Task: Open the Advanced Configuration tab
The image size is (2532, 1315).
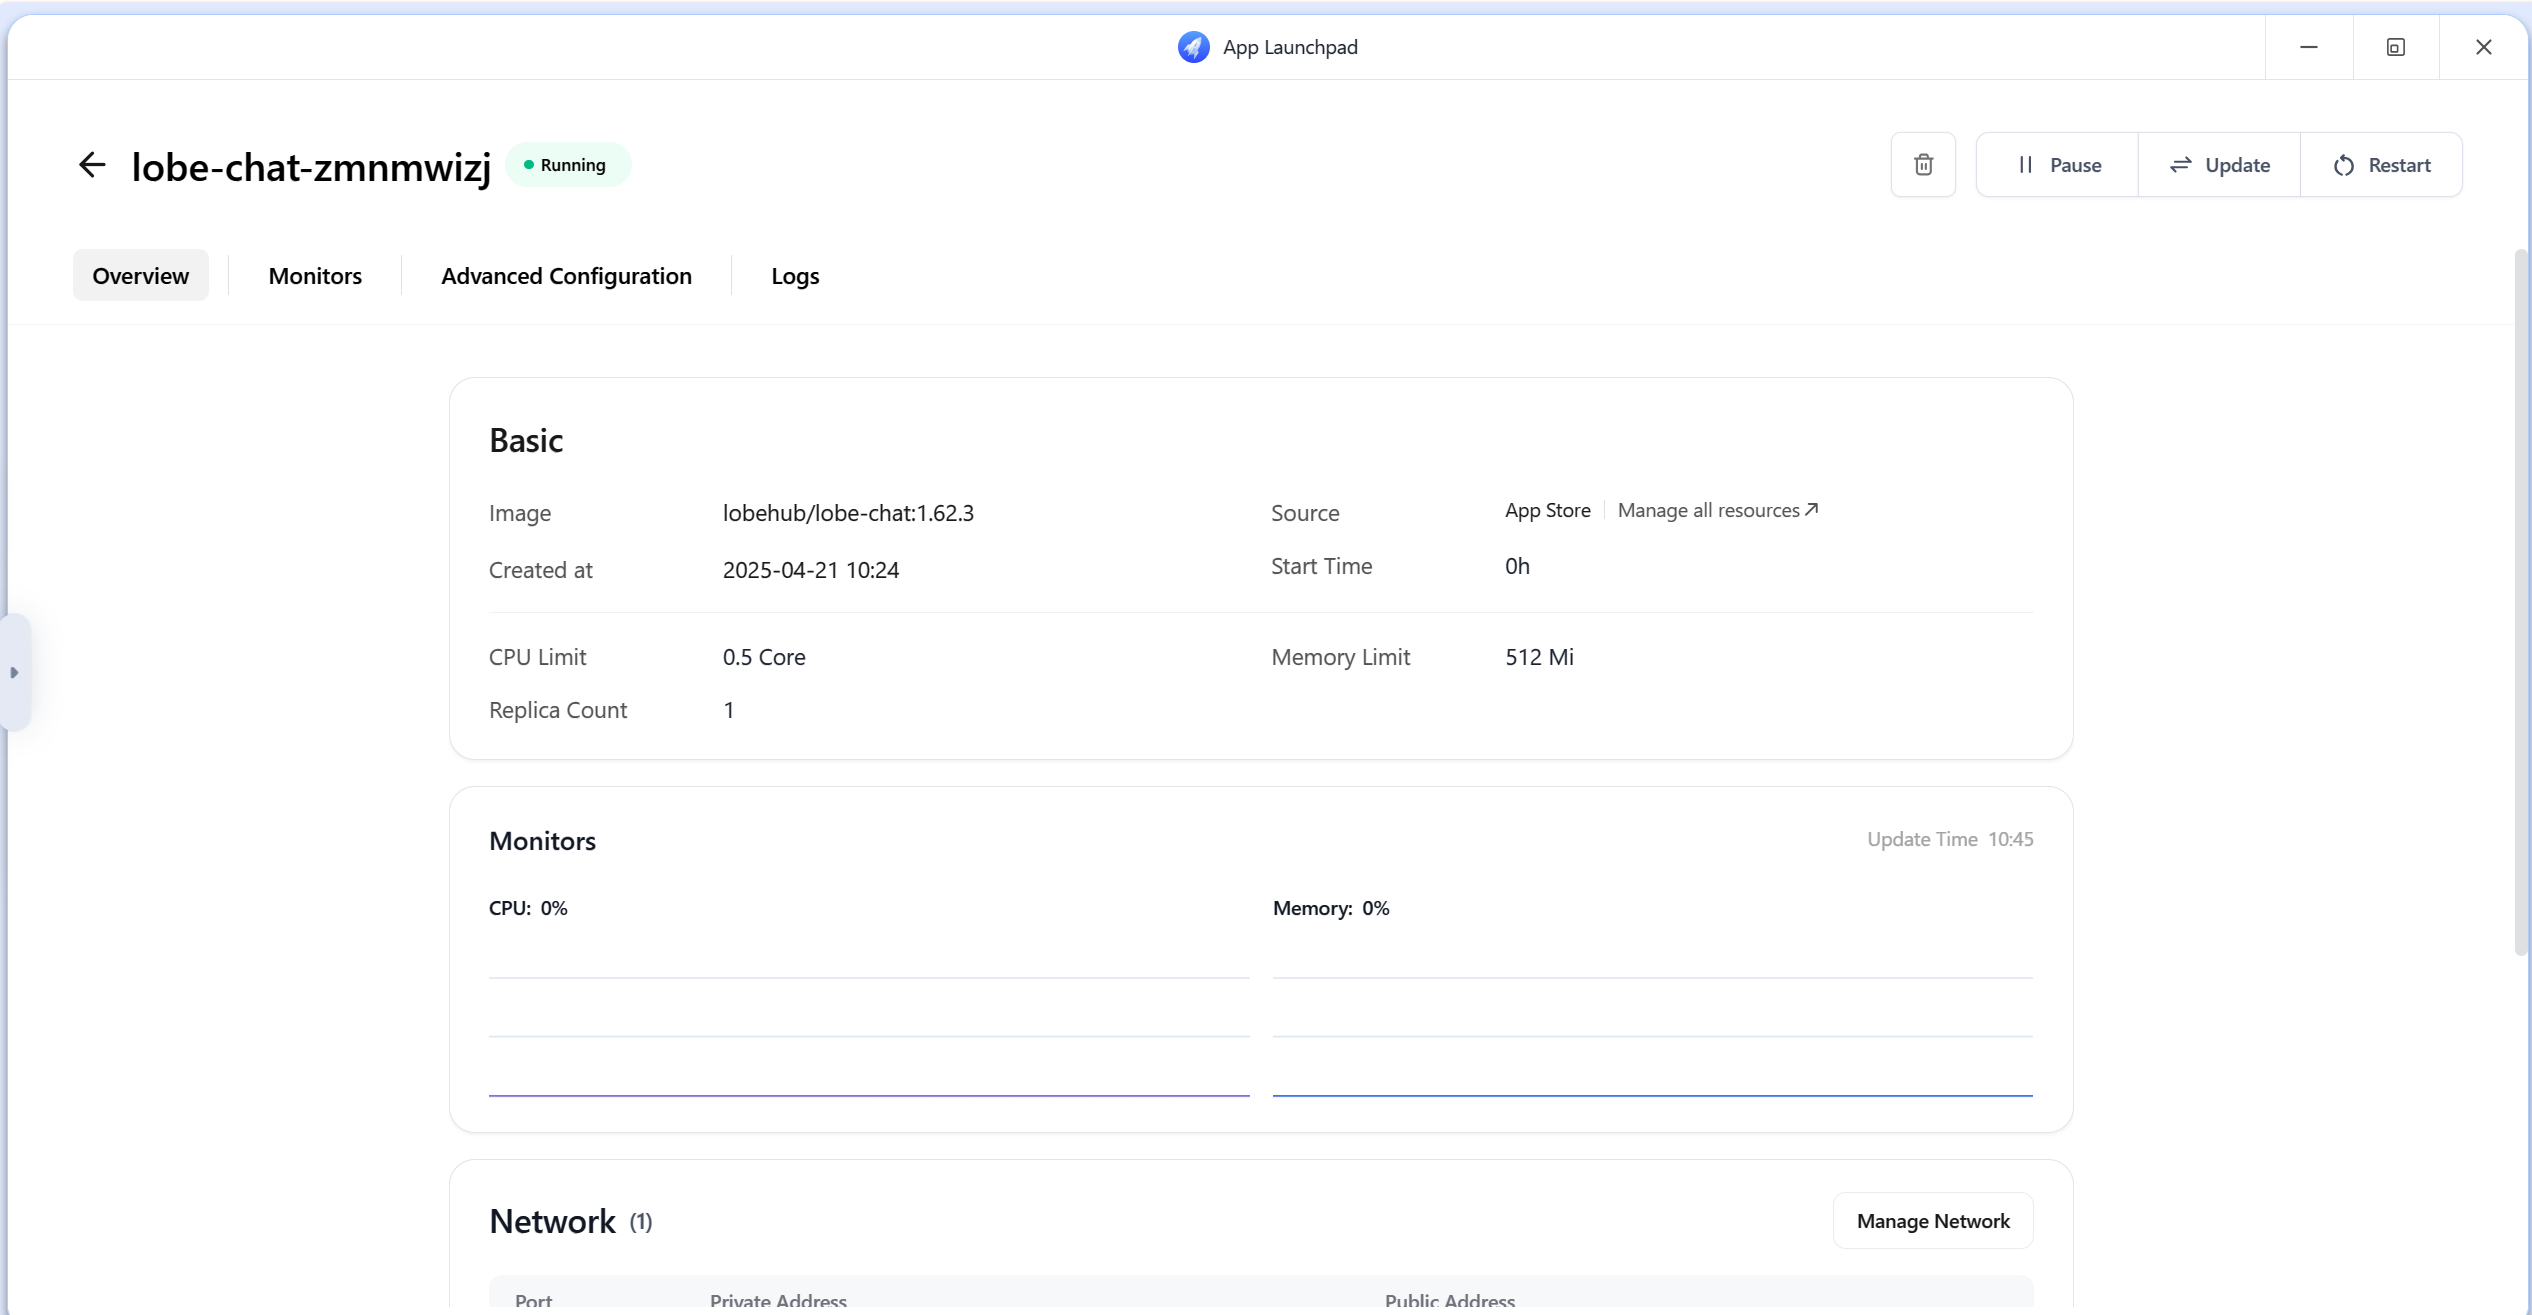Action: [x=566, y=275]
